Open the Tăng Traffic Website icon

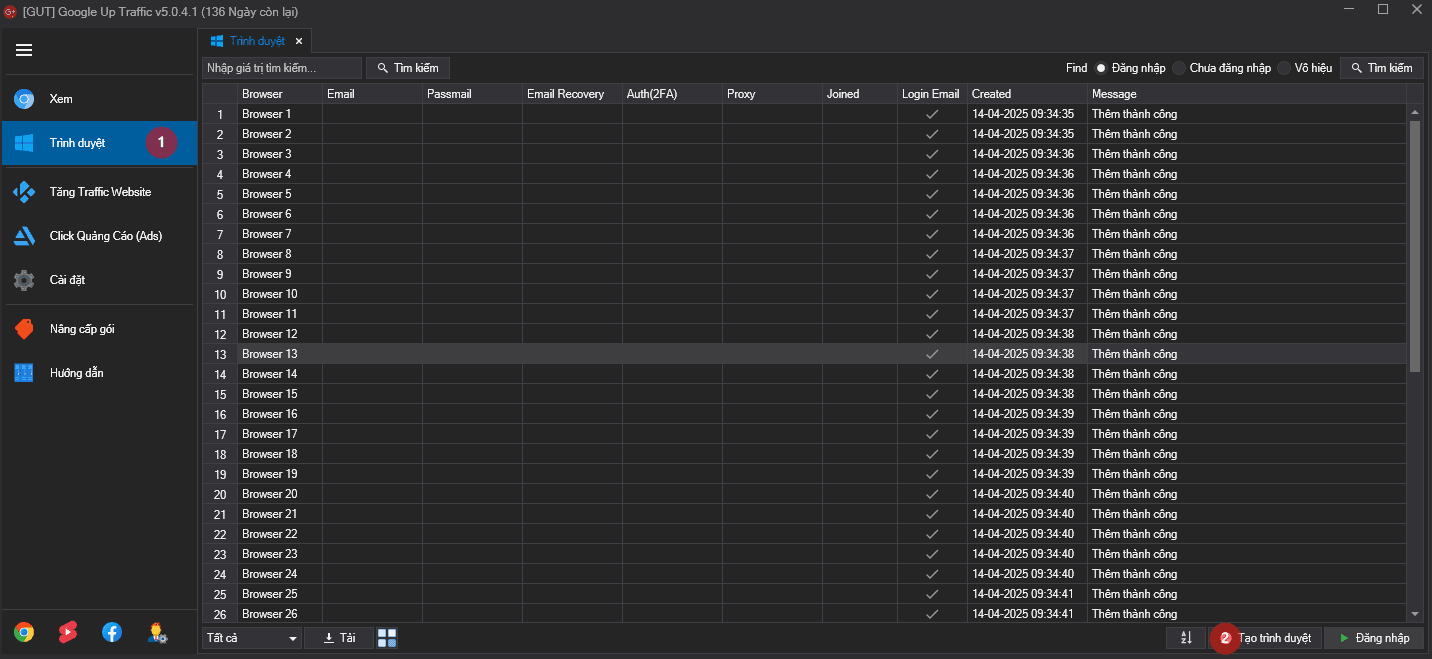(x=24, y=192)
